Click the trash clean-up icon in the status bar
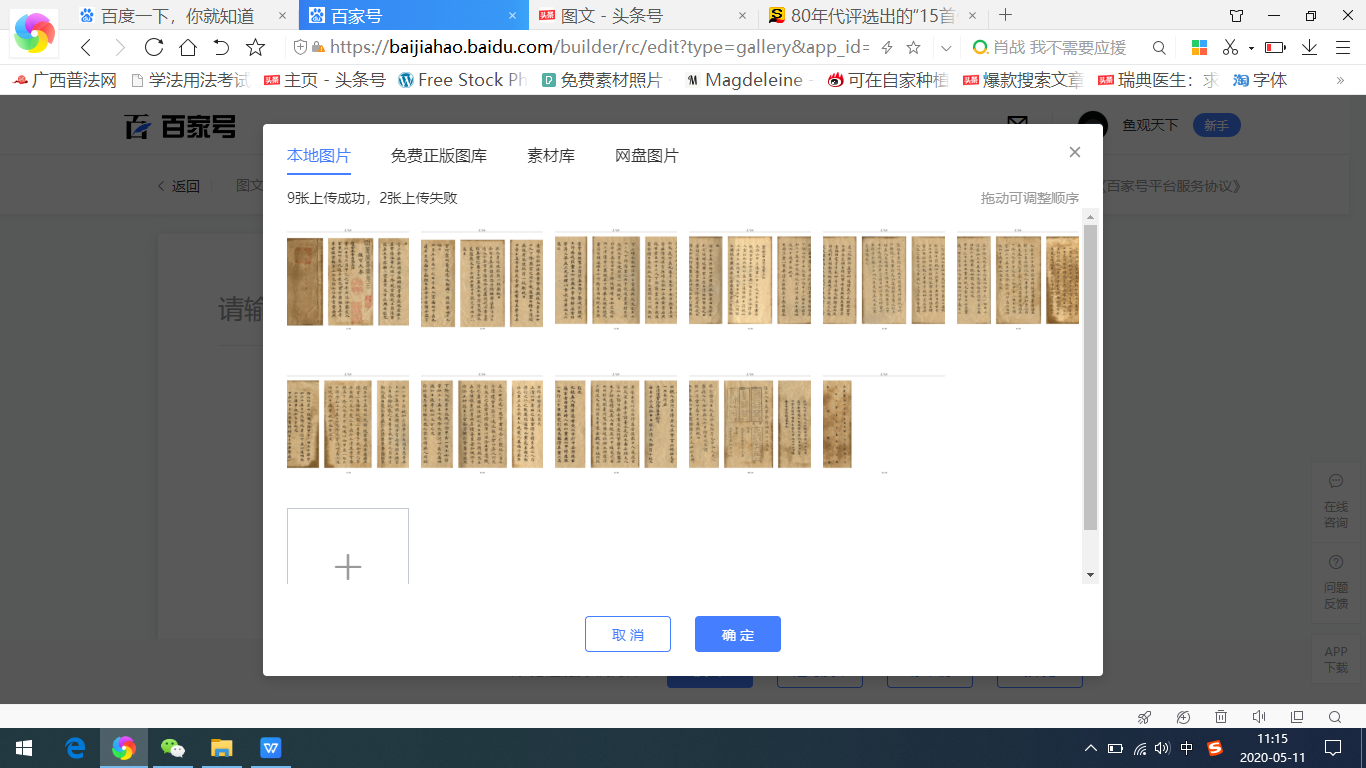Screen dimensions: 1366x768 pos(1221,717)
